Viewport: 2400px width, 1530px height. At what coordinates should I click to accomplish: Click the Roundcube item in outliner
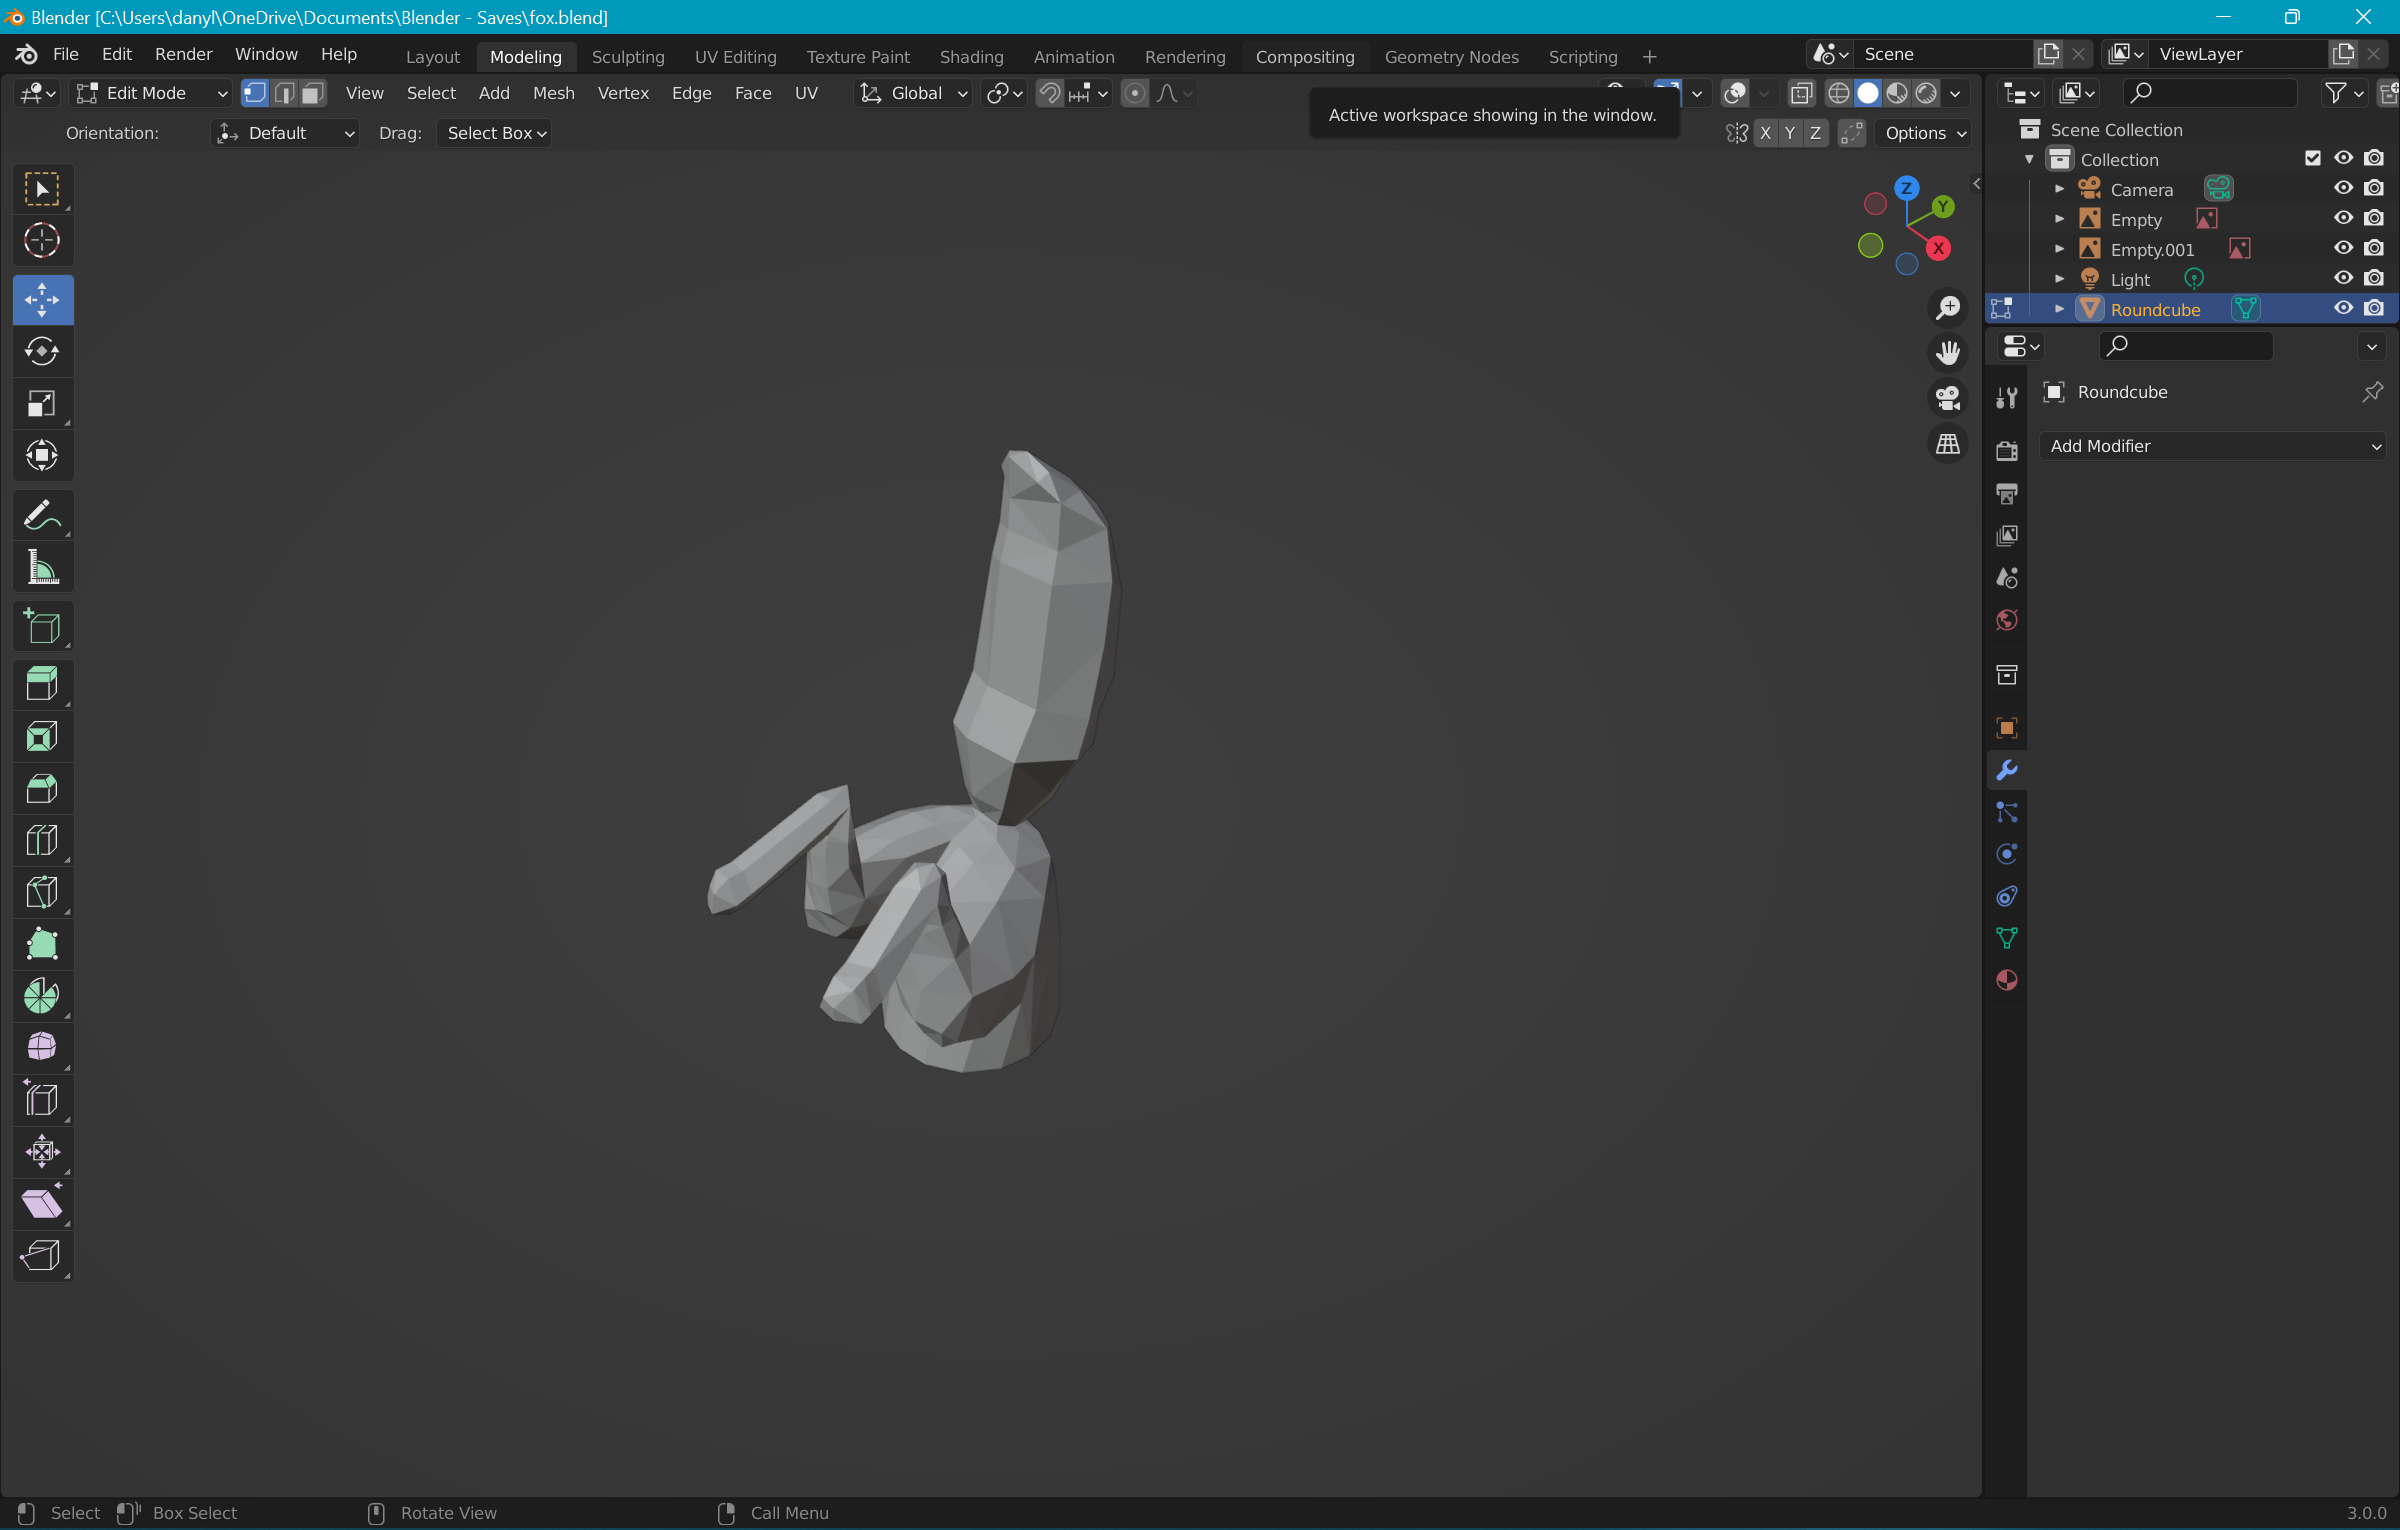[x=2157, y=309]
